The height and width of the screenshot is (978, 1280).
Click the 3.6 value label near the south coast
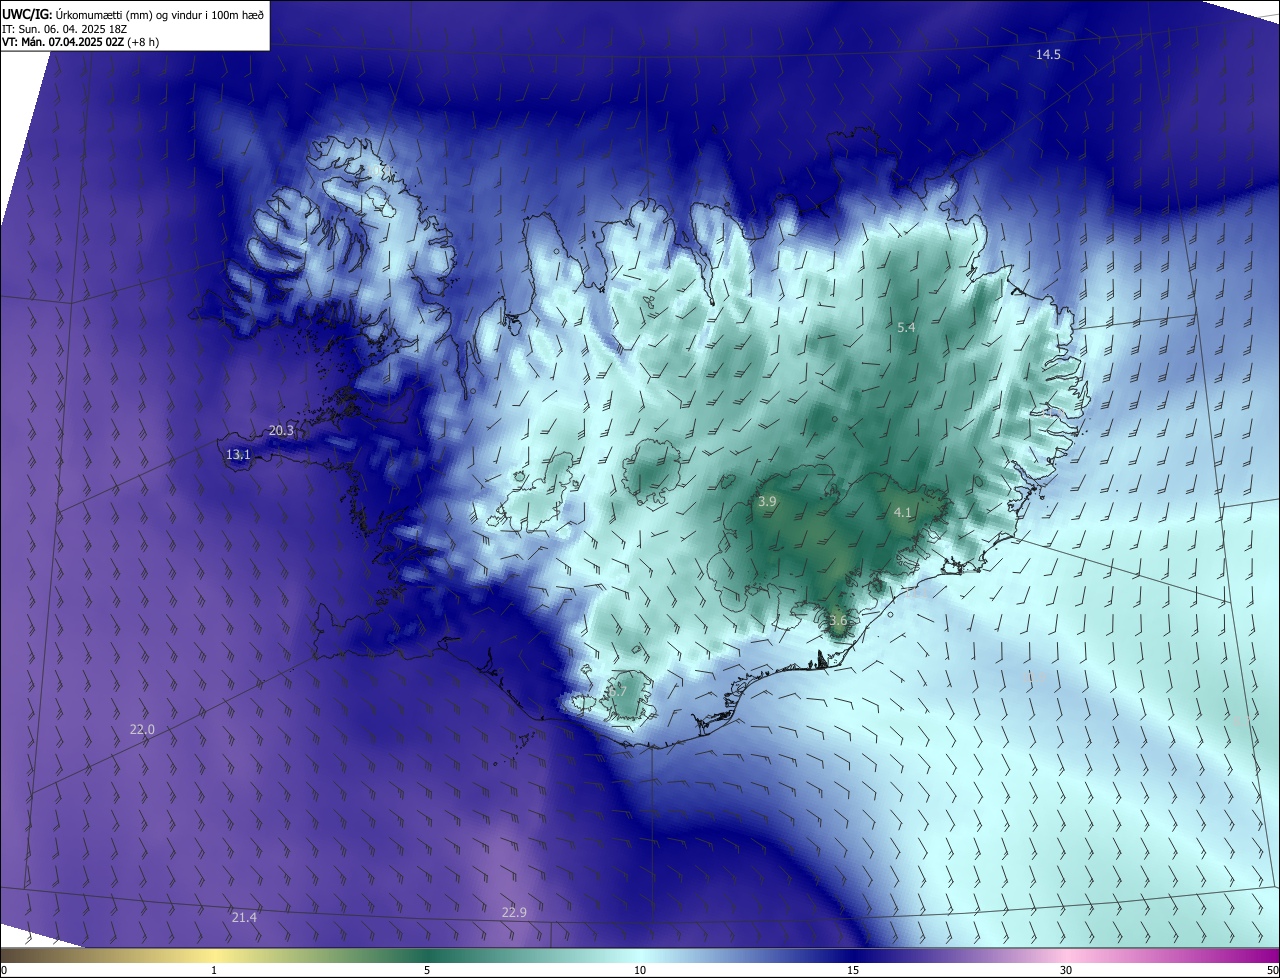coord(838,621)
